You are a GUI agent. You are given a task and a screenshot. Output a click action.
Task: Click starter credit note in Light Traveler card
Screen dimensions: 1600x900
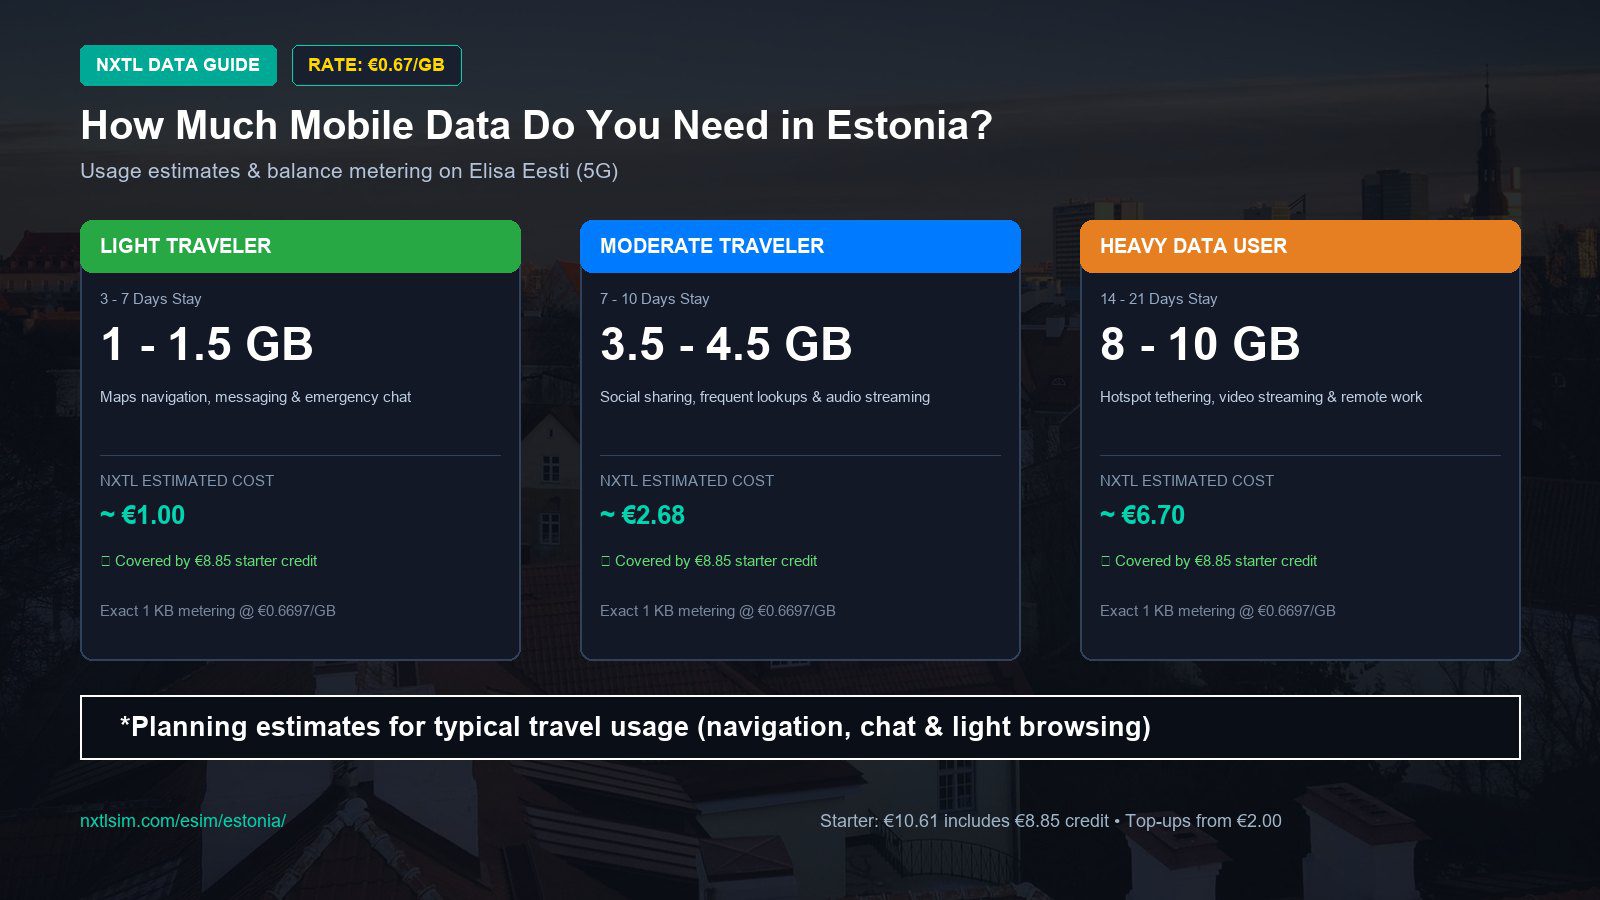(x=209, y=561)
